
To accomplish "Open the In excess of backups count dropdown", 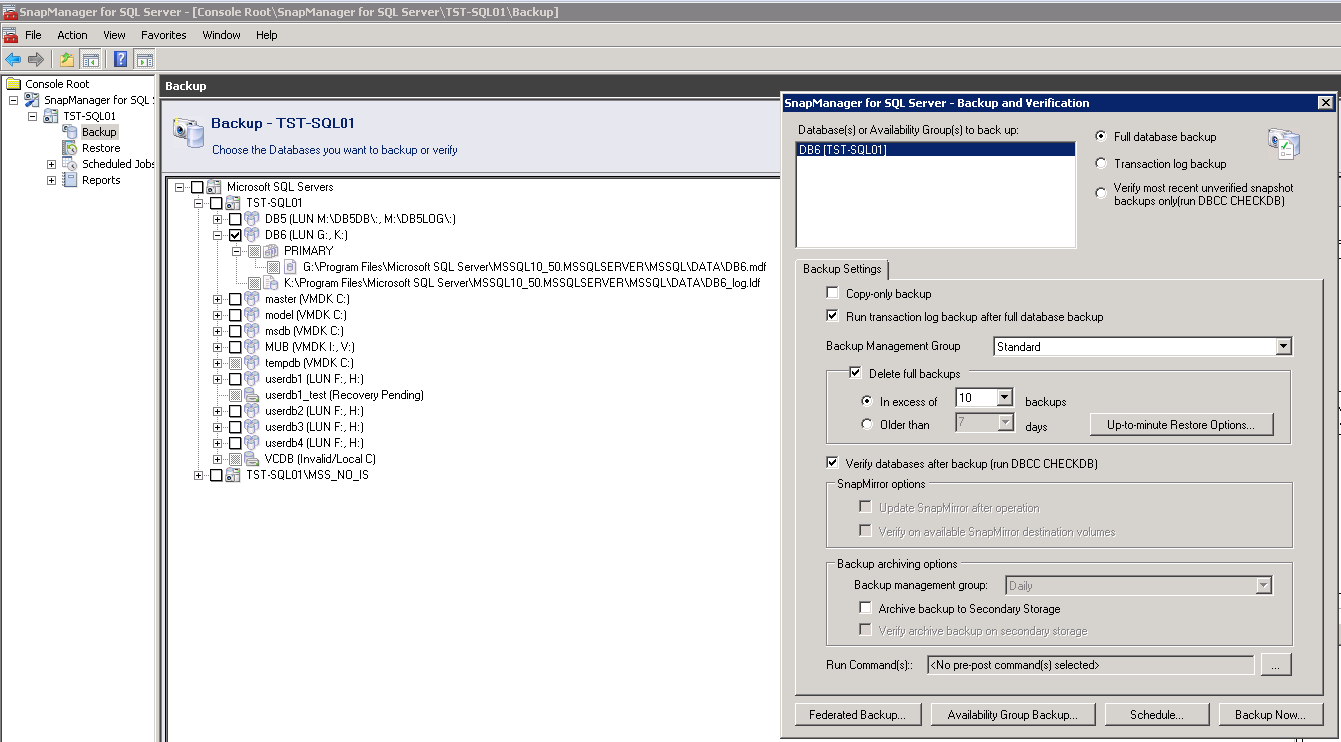I will click(x=1005, y=398).
